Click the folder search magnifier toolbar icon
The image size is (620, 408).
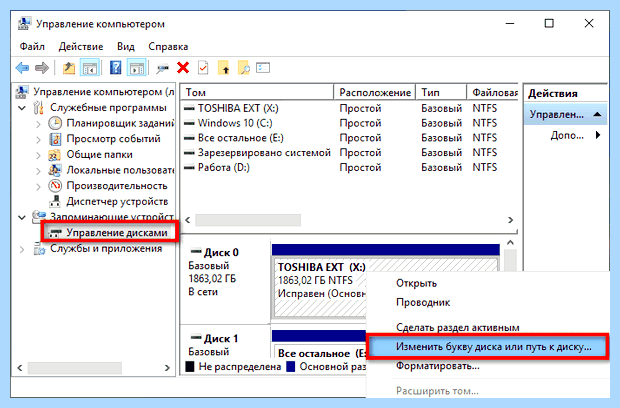point(244,68)
